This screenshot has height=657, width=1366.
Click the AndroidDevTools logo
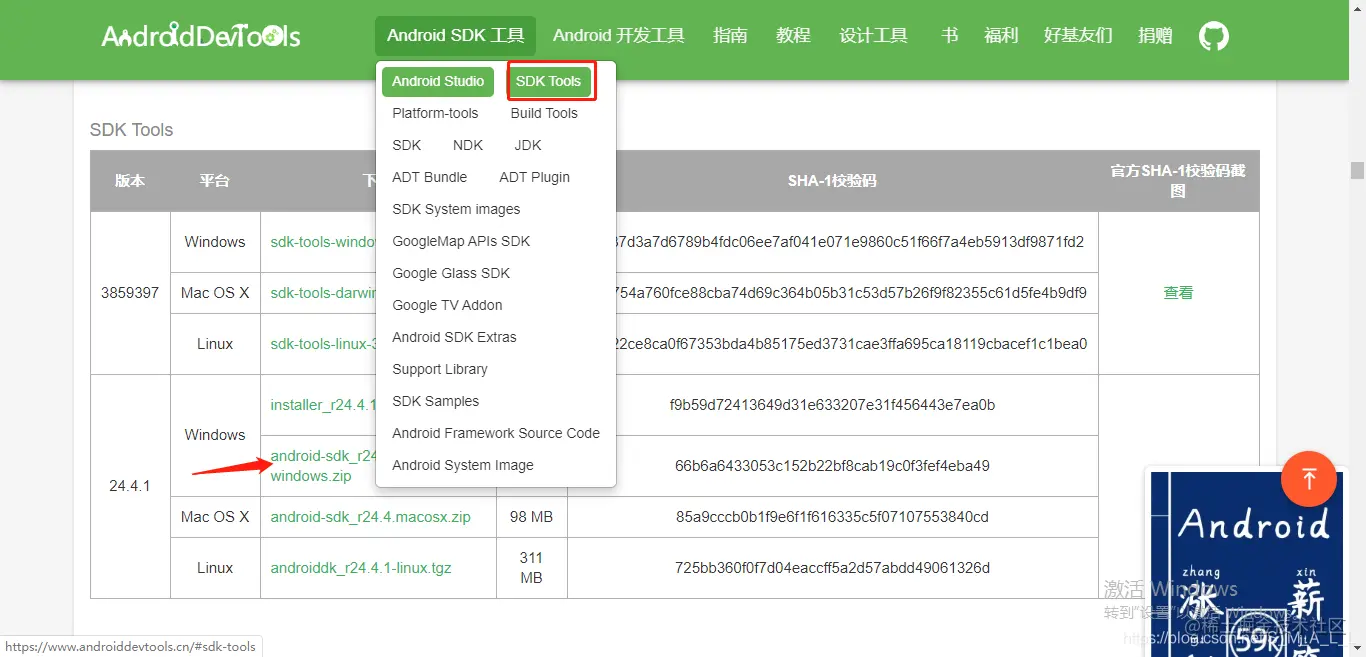click(201, 36)
